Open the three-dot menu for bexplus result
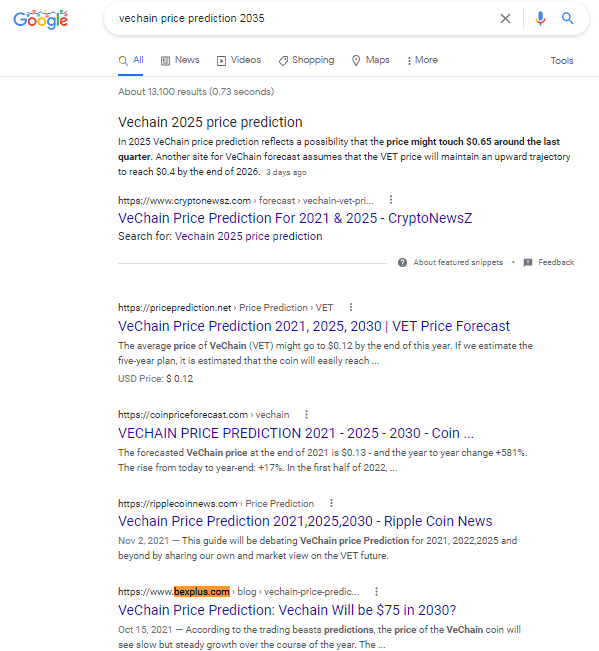This screenshot has width=599, height=651. tap(376, 591)
